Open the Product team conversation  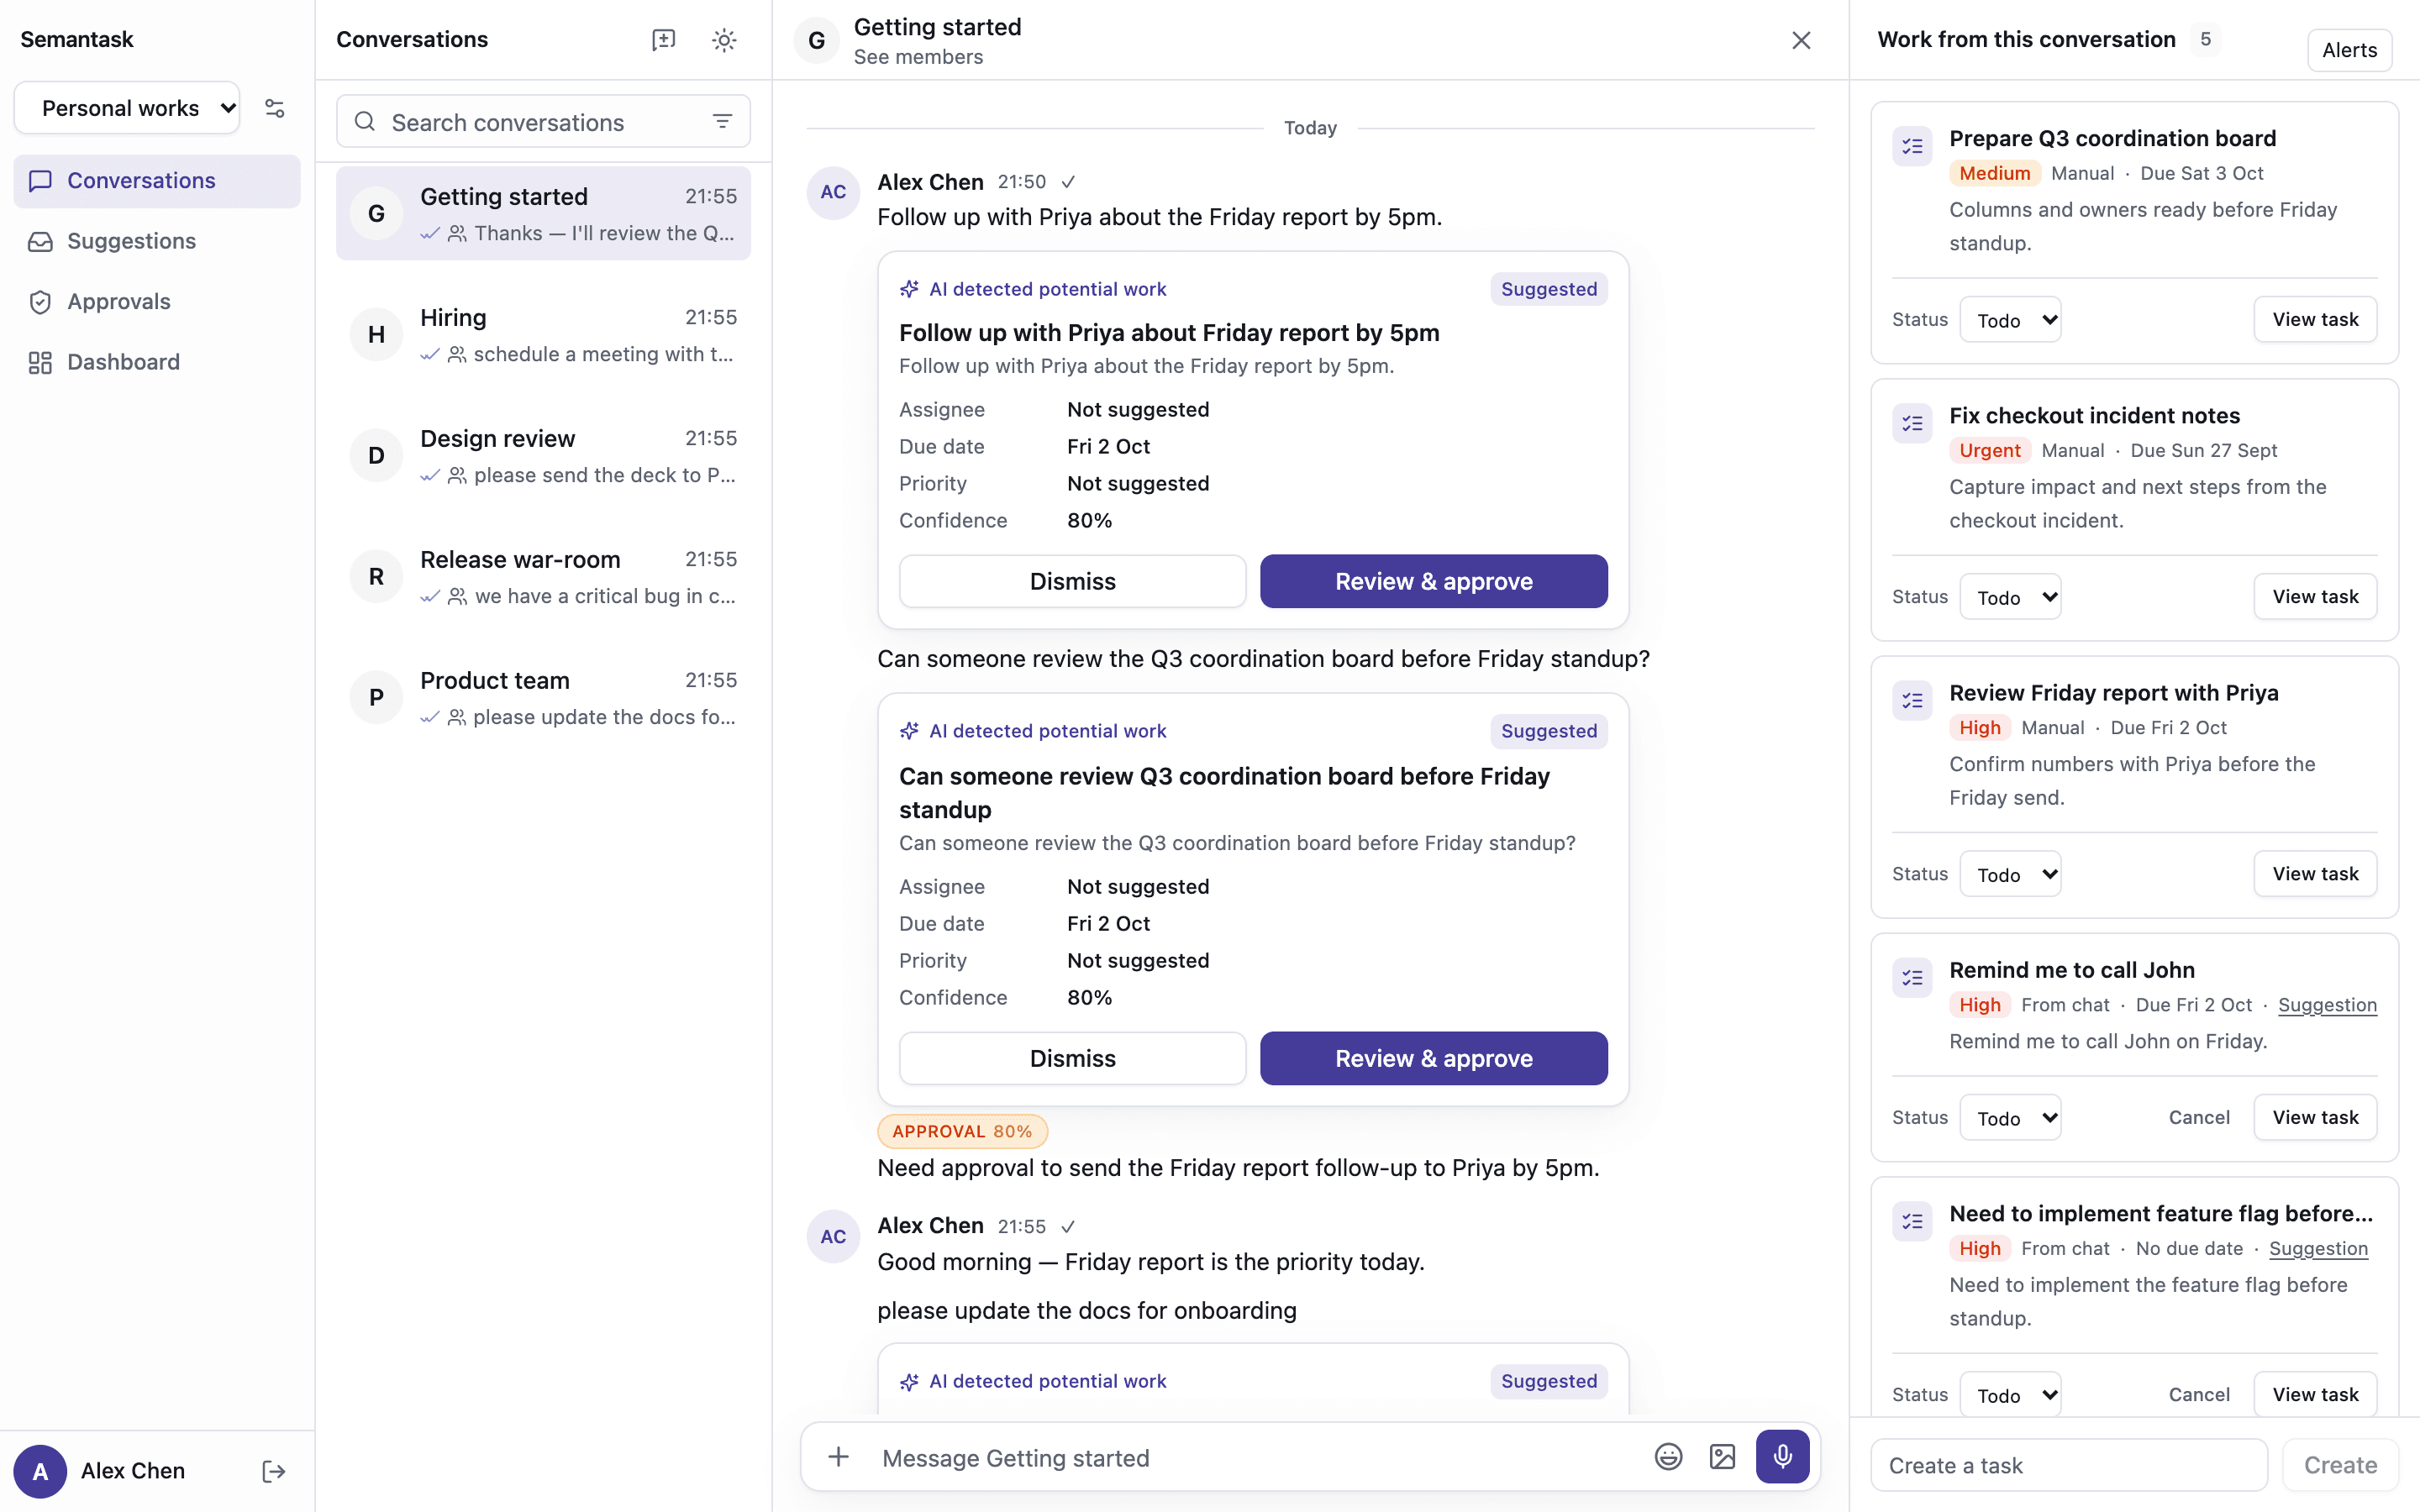click(543, 697)
